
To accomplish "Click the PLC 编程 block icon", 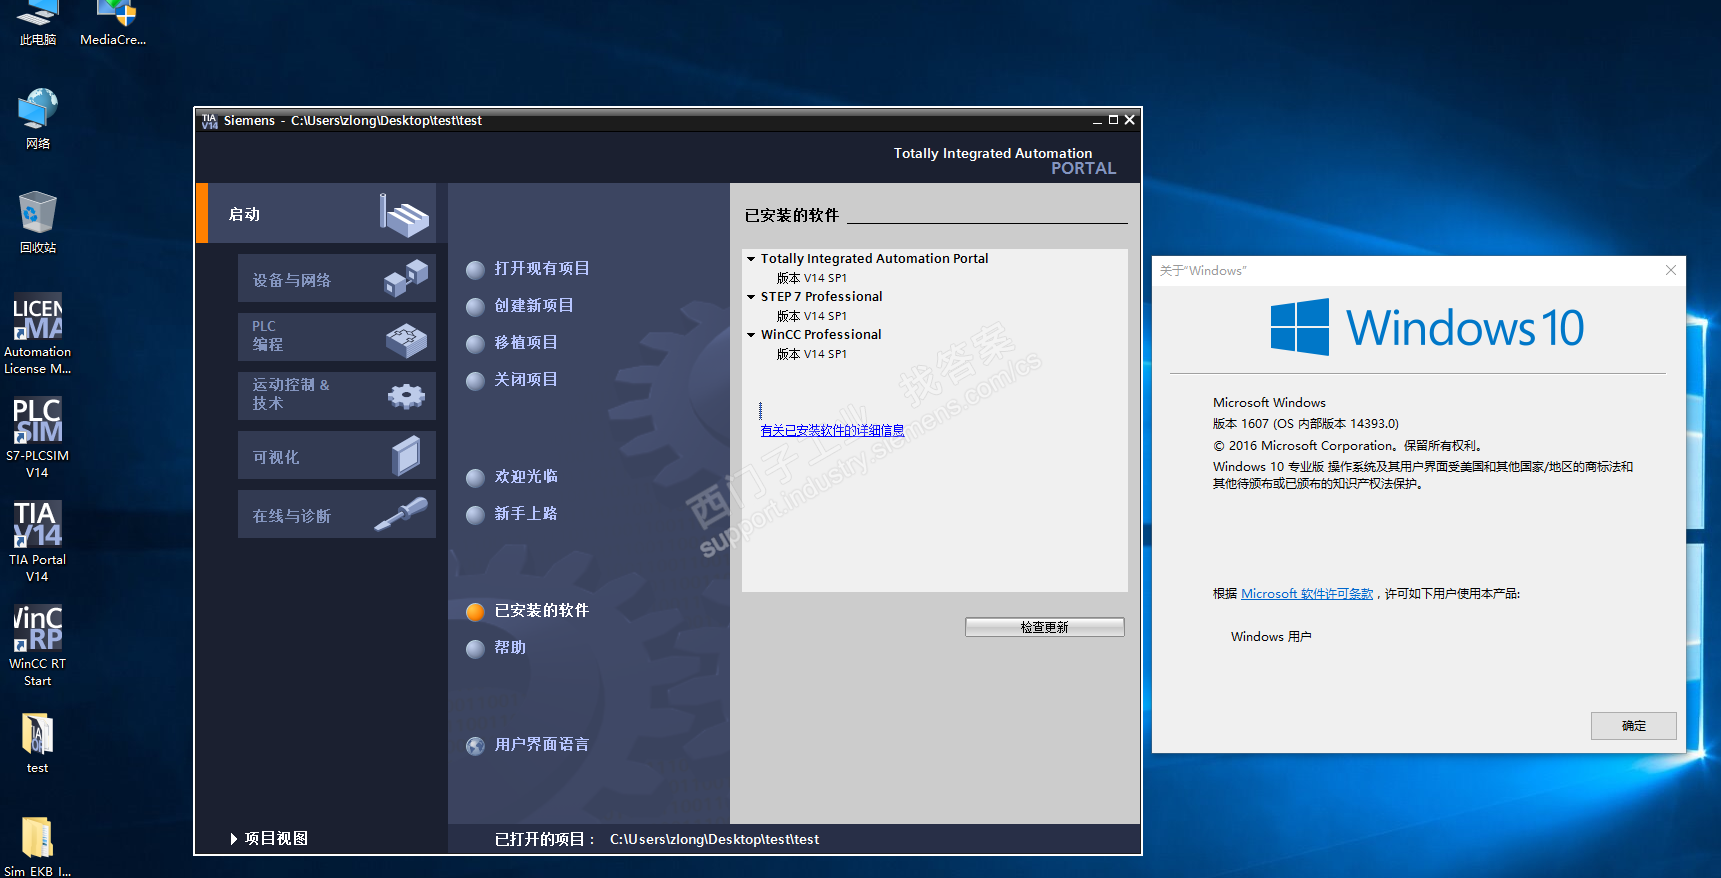I will 406,340.
